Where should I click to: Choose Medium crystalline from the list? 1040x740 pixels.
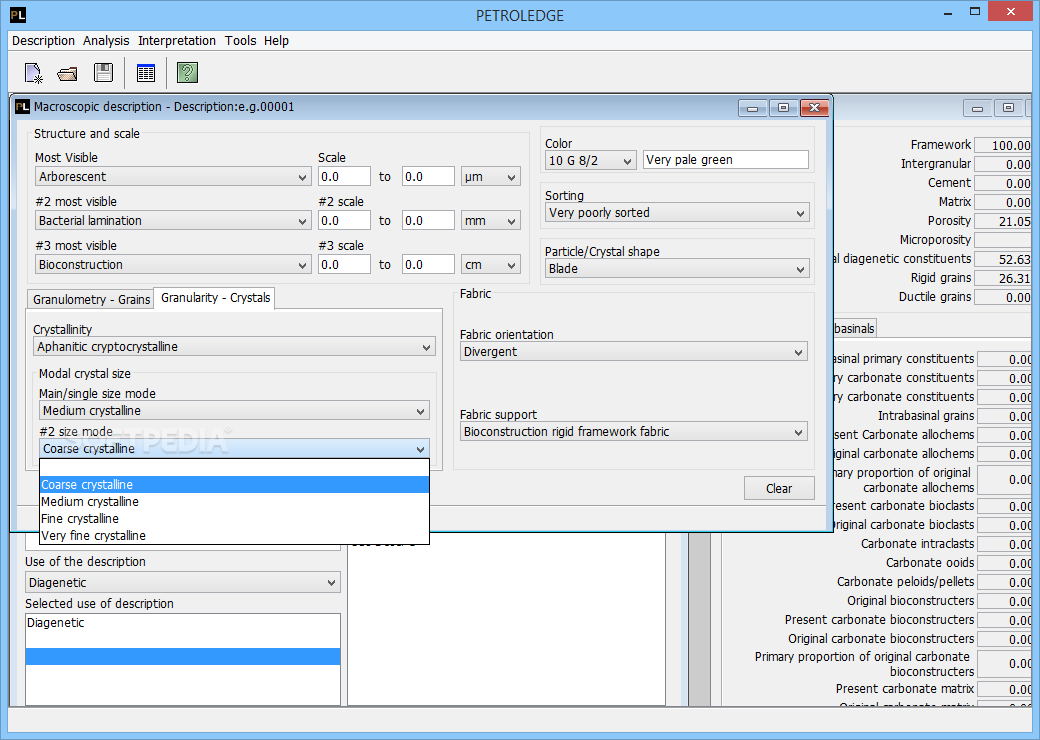pos(234,502)
